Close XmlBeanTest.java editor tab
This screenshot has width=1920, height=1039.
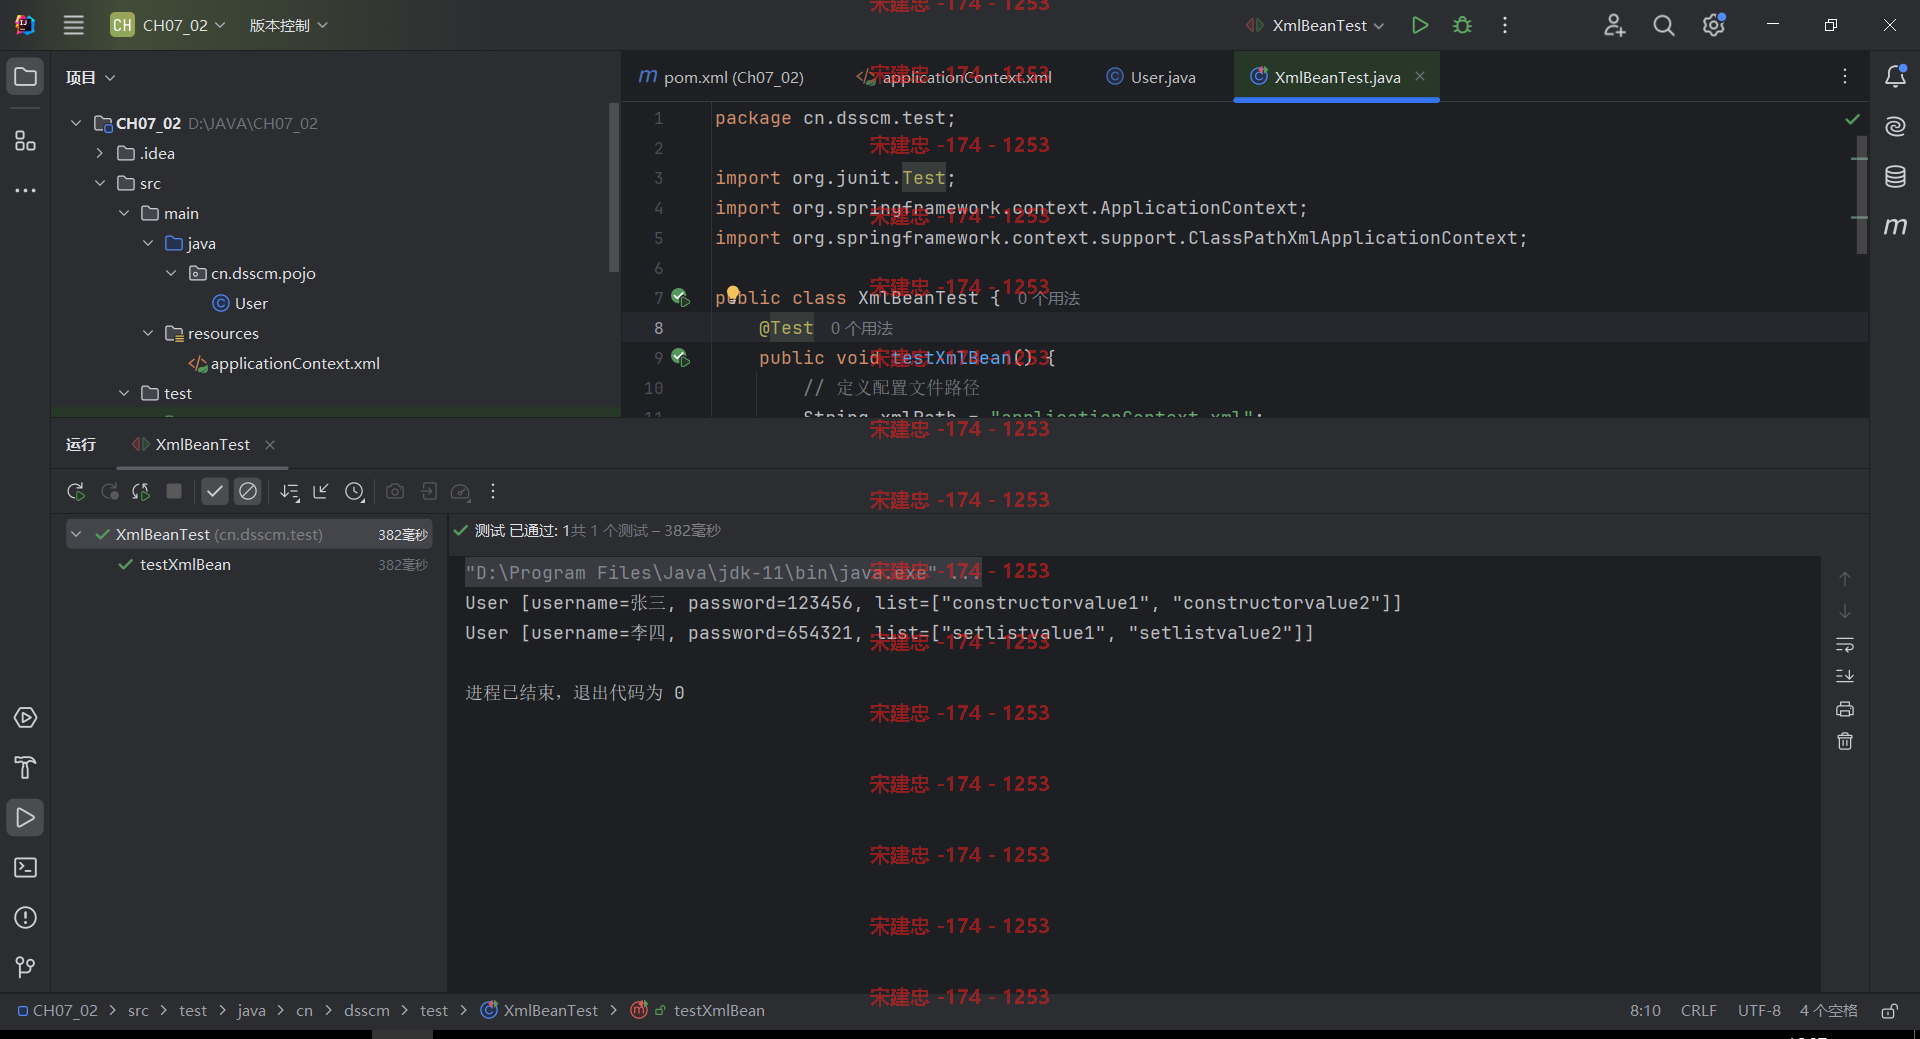[x=1420, y=76]
